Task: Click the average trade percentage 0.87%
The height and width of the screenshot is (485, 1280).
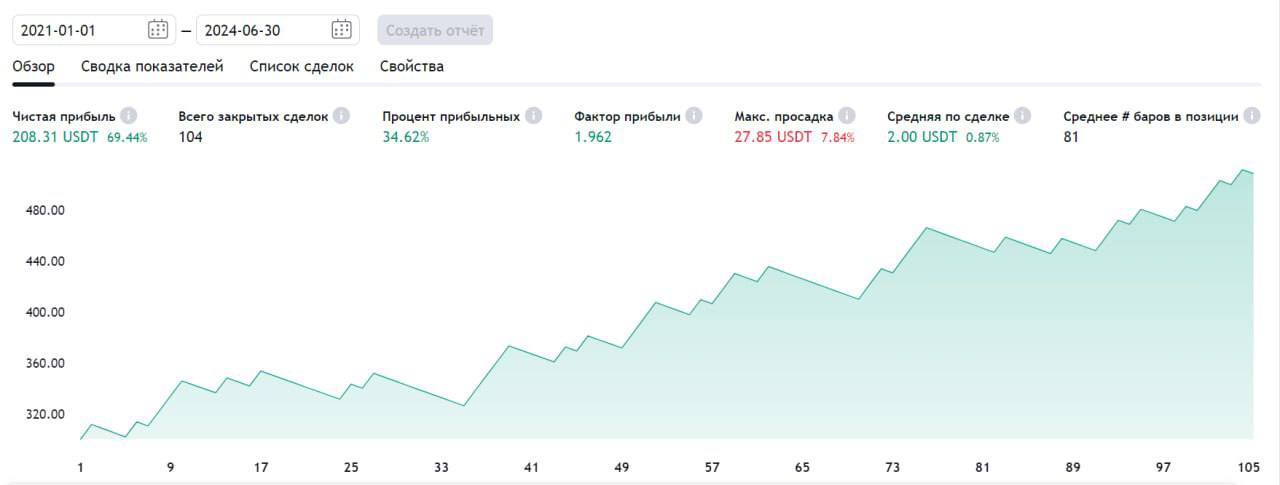Action: tap(983, 138)
